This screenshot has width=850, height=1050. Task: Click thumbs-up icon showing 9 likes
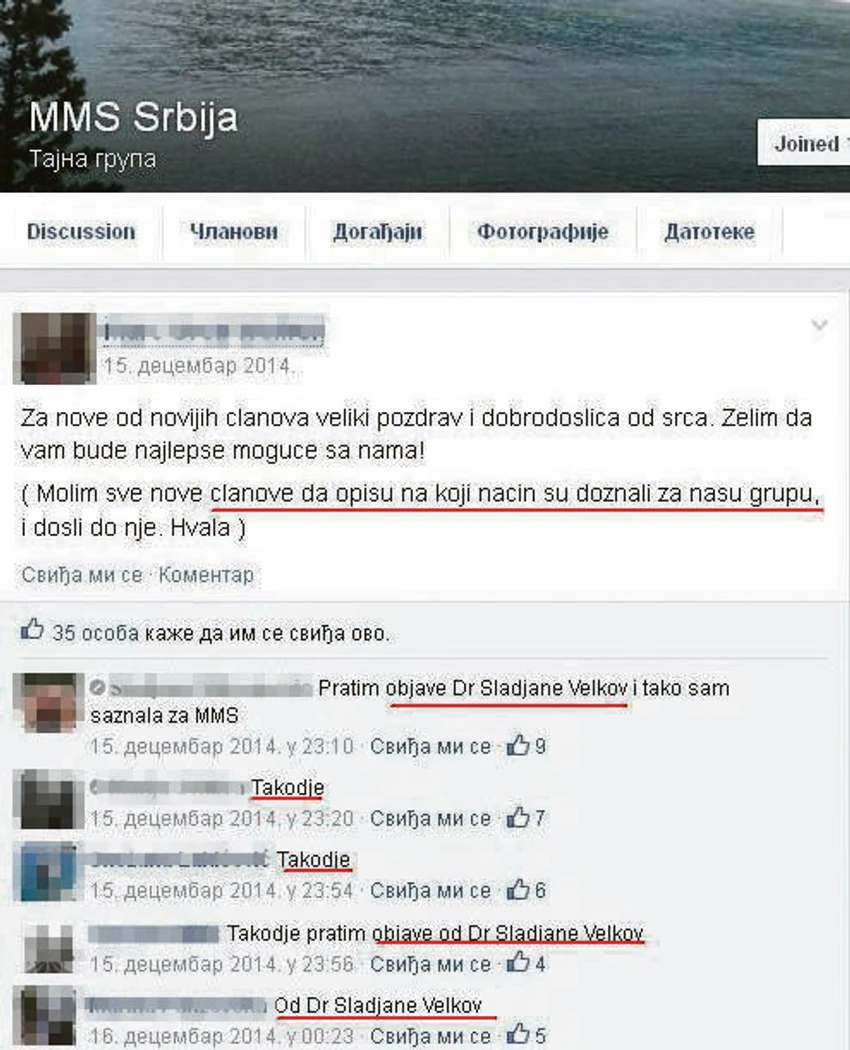coord(517,745)
